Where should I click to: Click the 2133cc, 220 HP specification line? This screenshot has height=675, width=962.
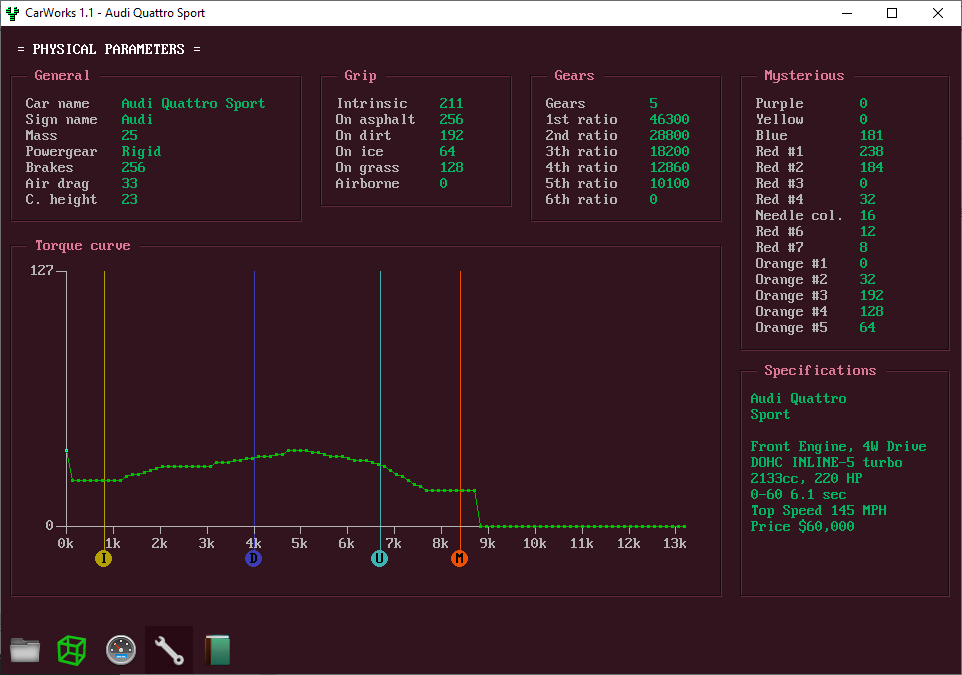[806, 479]
